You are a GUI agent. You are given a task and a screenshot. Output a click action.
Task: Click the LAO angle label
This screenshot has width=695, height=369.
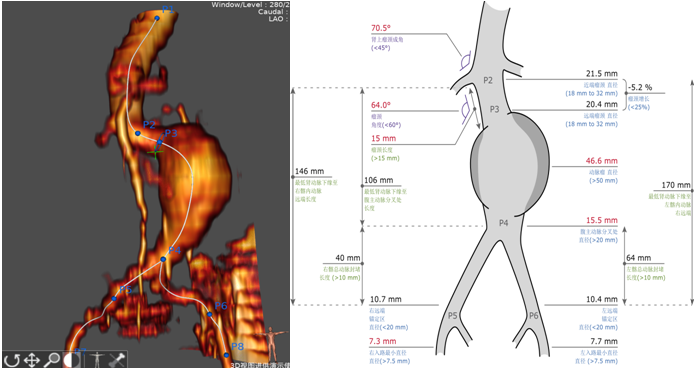click(278, 19)
